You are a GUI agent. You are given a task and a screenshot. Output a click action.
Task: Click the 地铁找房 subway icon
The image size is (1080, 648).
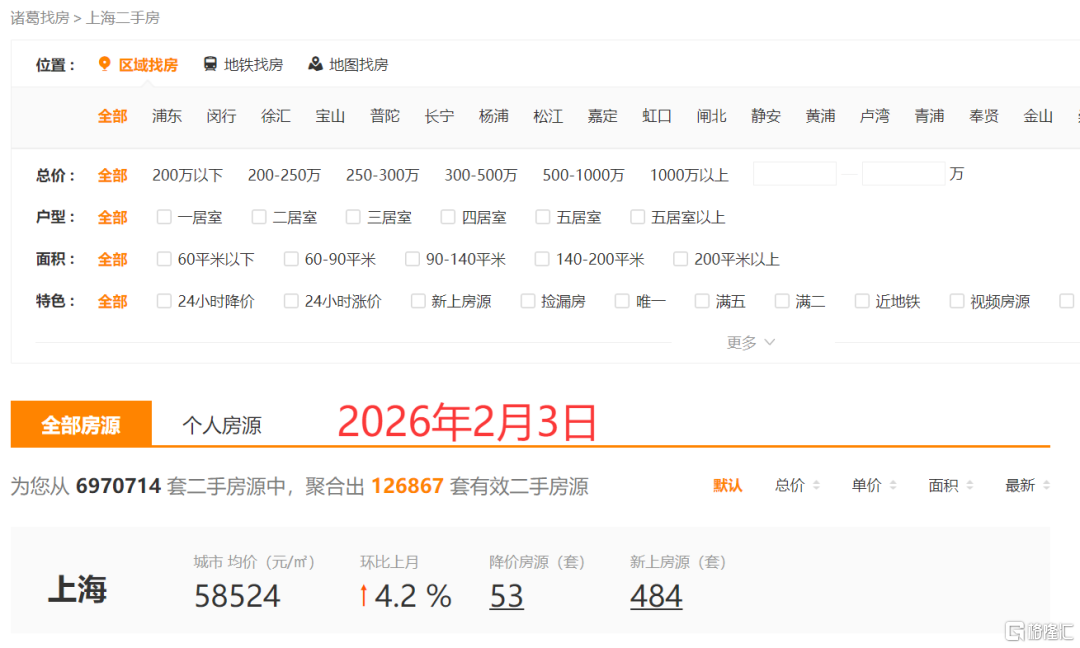(210, 64)
